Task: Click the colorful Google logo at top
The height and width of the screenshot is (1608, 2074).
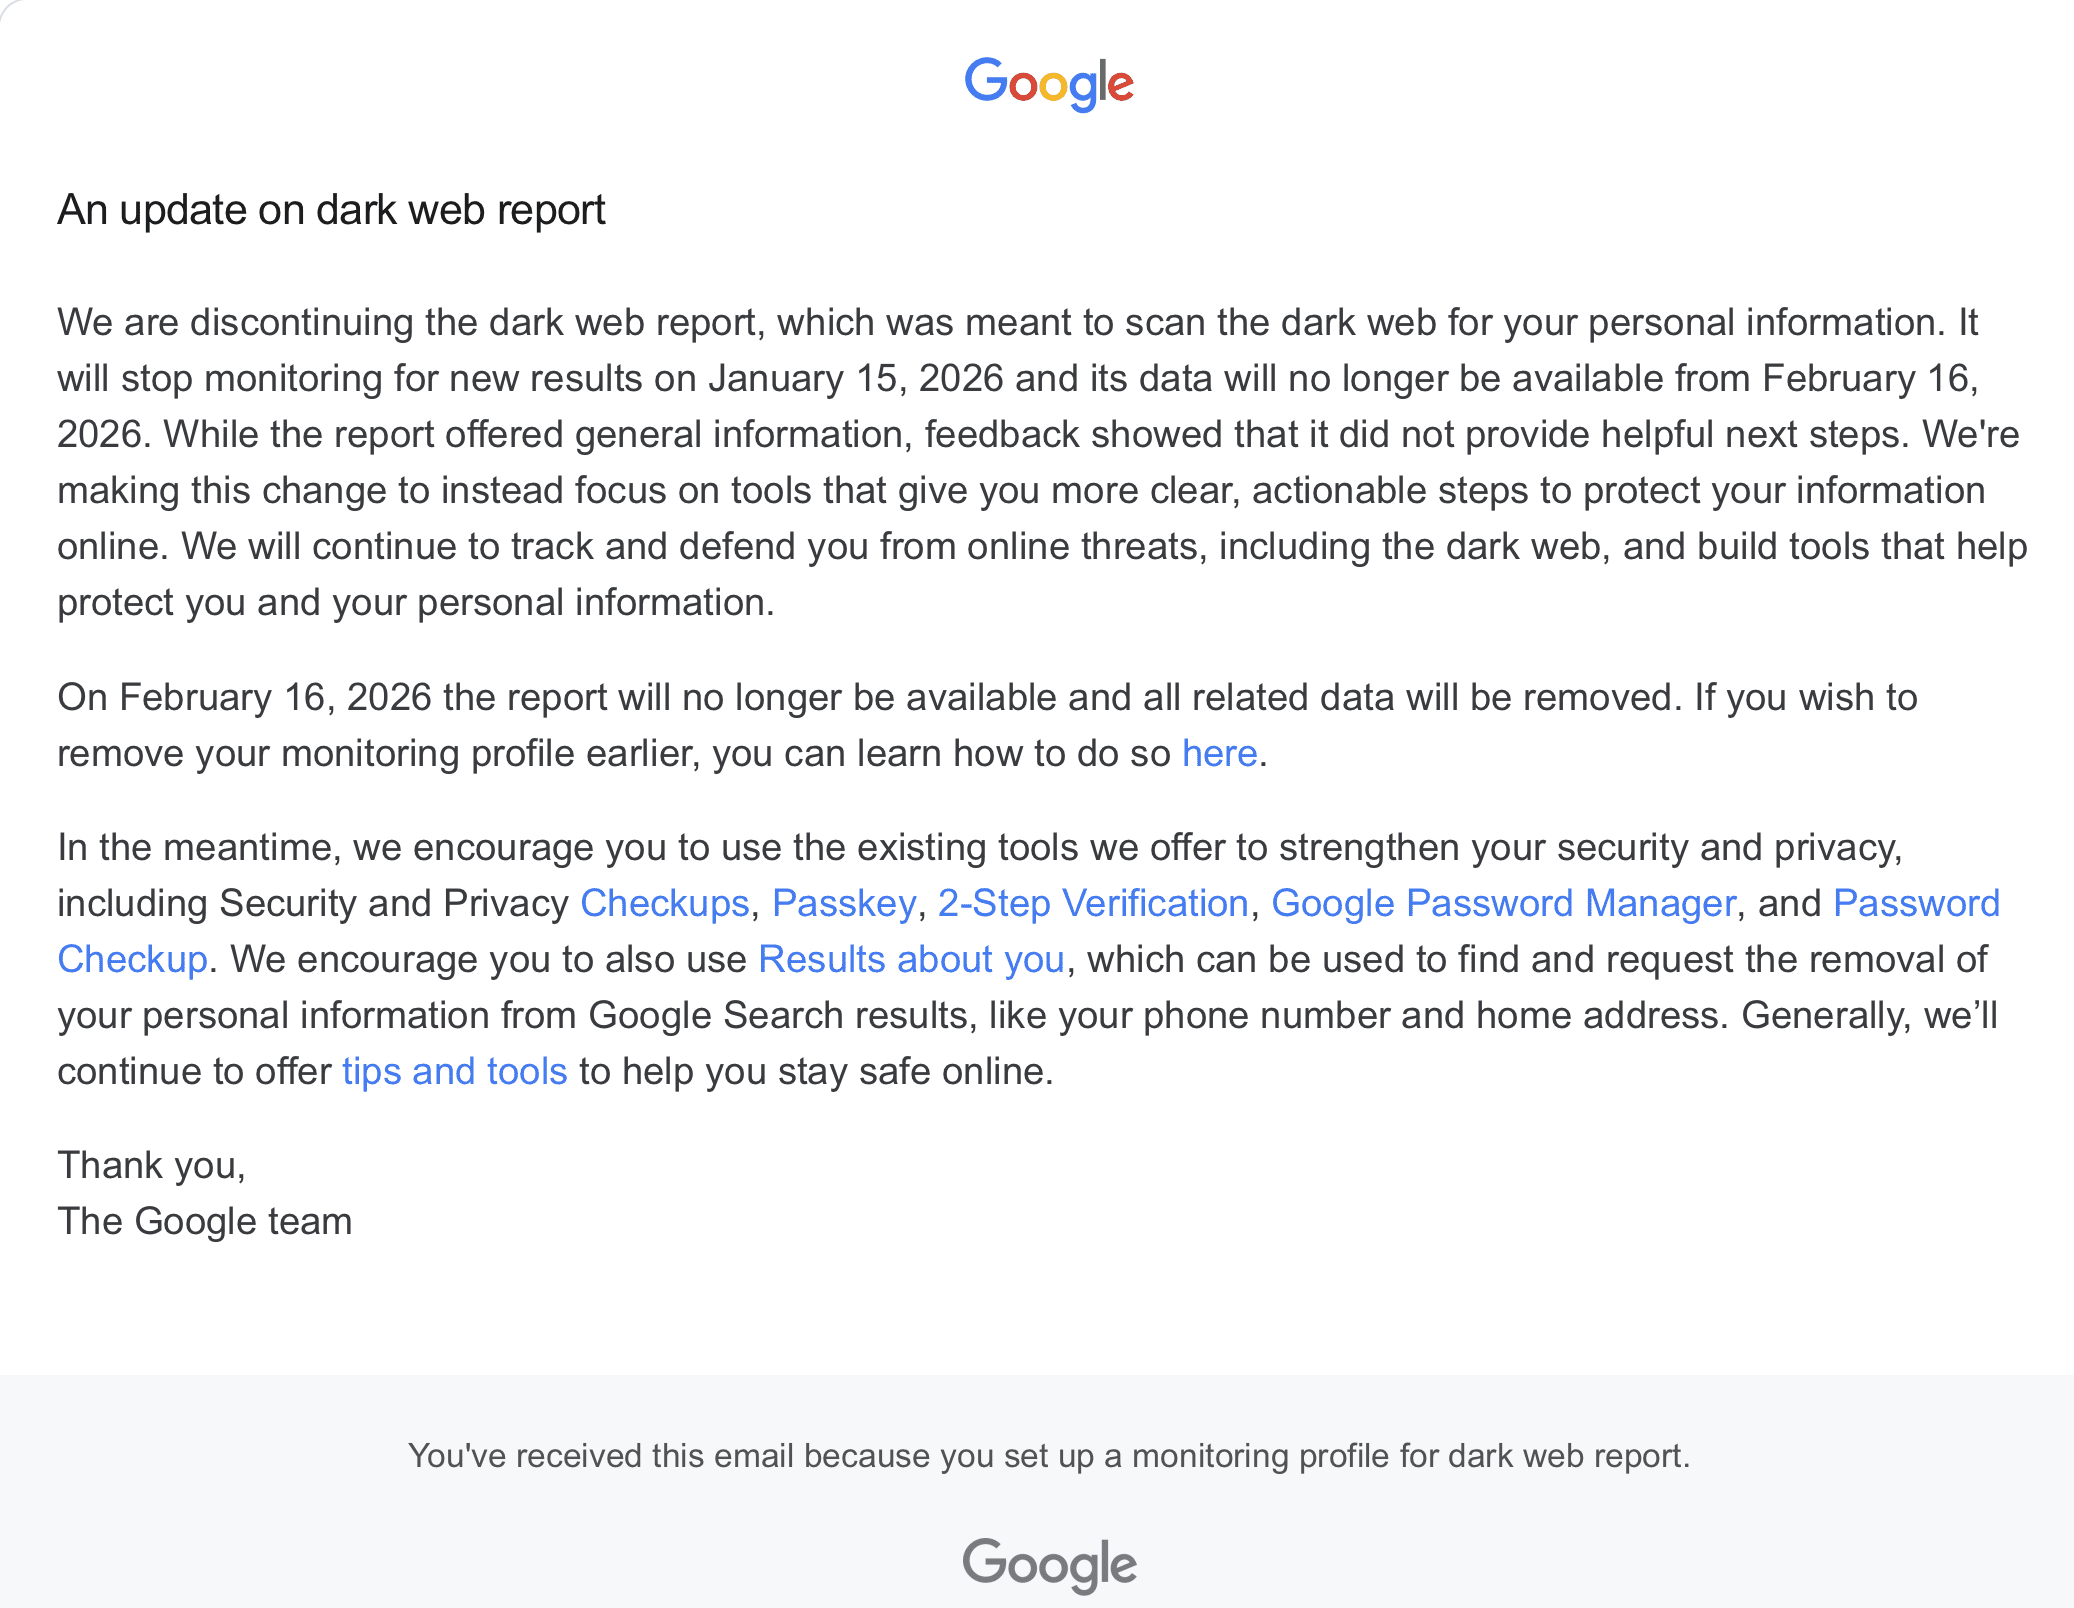Action: pyautogui.click(x=1048, y=83)
